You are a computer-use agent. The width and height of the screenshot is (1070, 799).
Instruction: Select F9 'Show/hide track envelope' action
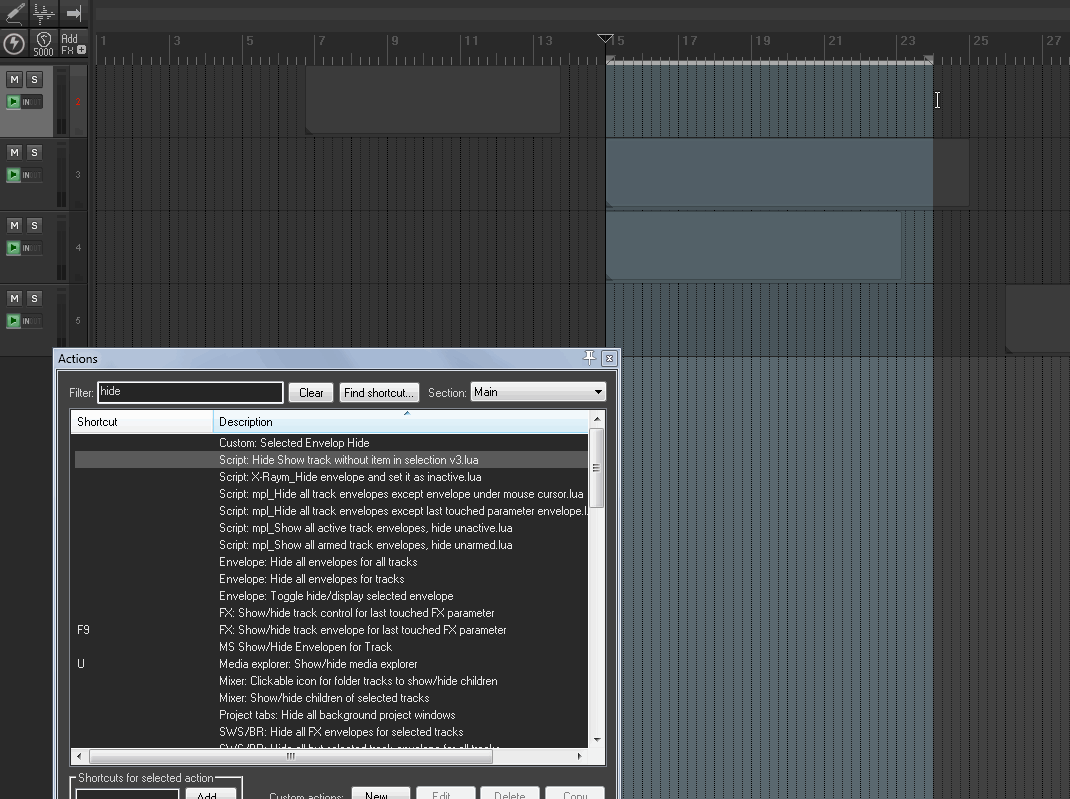331,630
